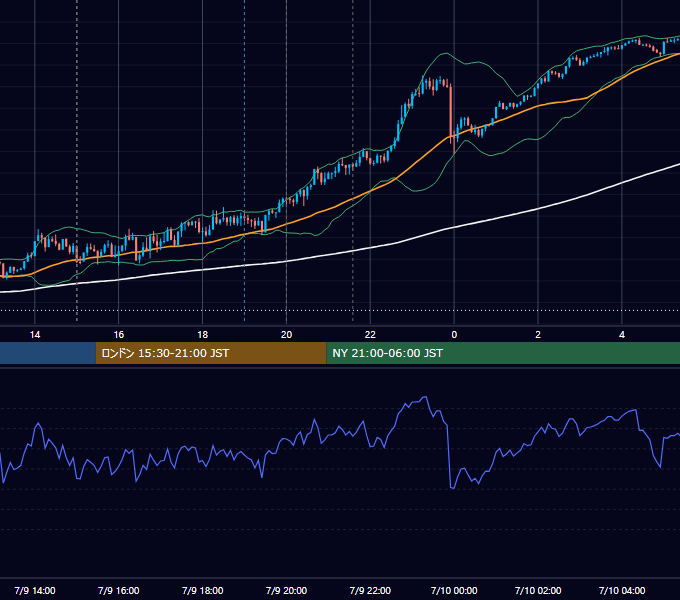680x600 pixels.
Task: Click the NY 21:00-06:00 JST session bar
Action: tap(503, 353)
